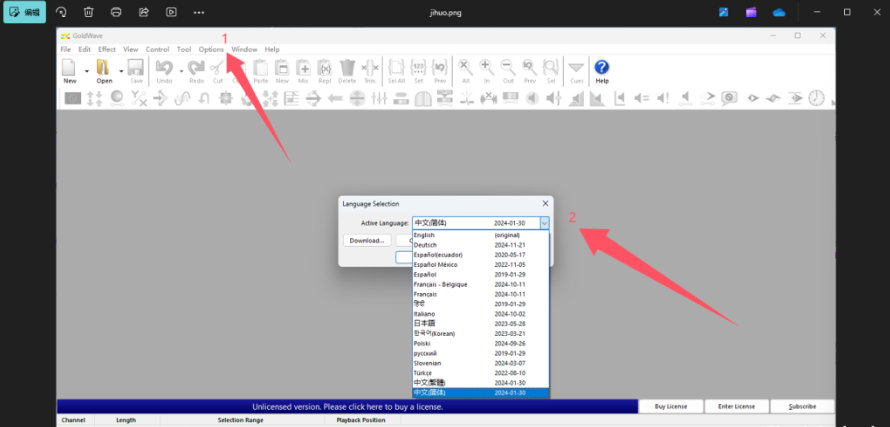Click the unlicensed version notice banner
This screenshot has height=427, width=890.
(x=347, y=407)
